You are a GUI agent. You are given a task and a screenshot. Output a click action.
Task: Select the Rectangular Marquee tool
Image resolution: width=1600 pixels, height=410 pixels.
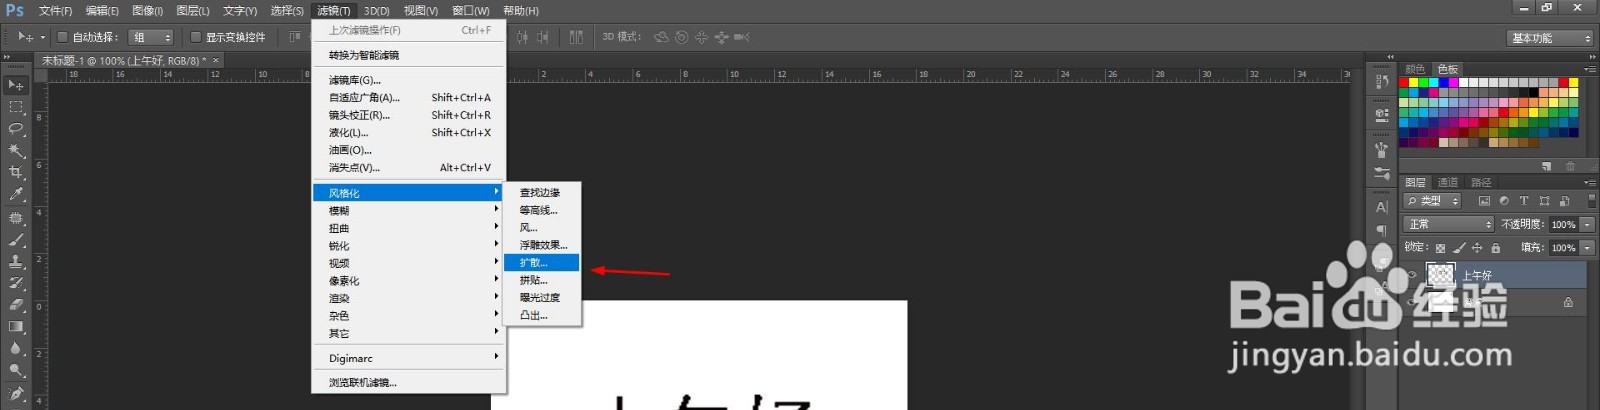(15, 107)
